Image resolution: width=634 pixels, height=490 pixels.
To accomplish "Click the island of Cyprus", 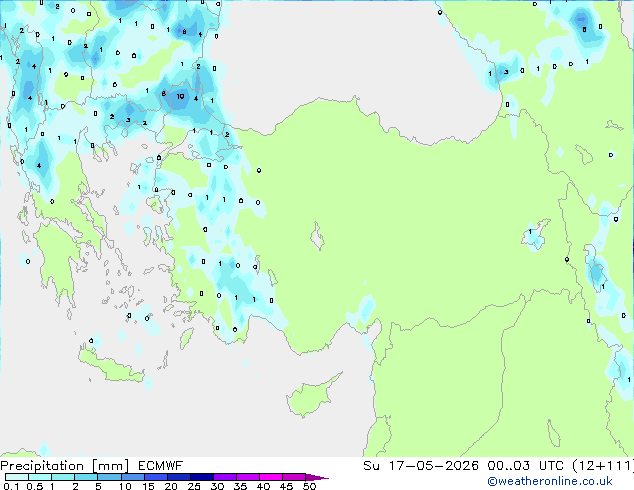I will [x=311, y=395].
